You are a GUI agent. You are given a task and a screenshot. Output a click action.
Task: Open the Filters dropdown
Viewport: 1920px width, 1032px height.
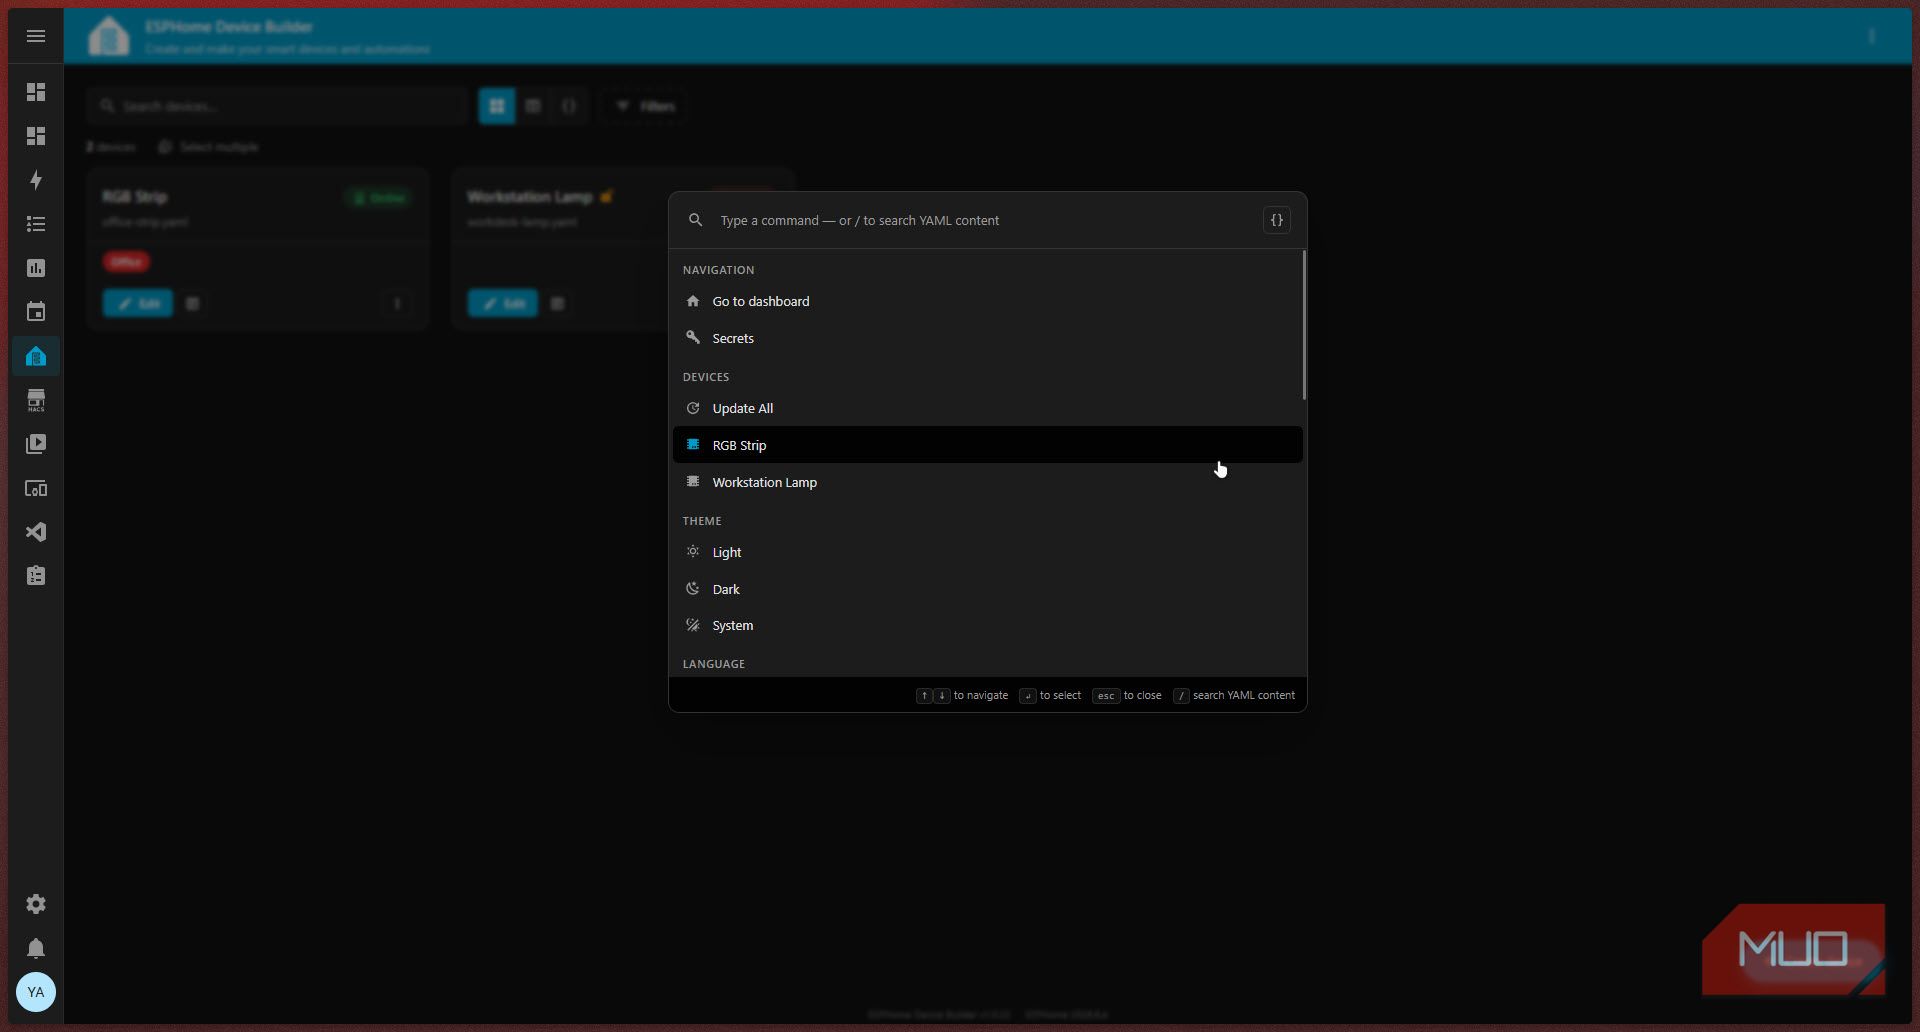click(x=645, y=106)
